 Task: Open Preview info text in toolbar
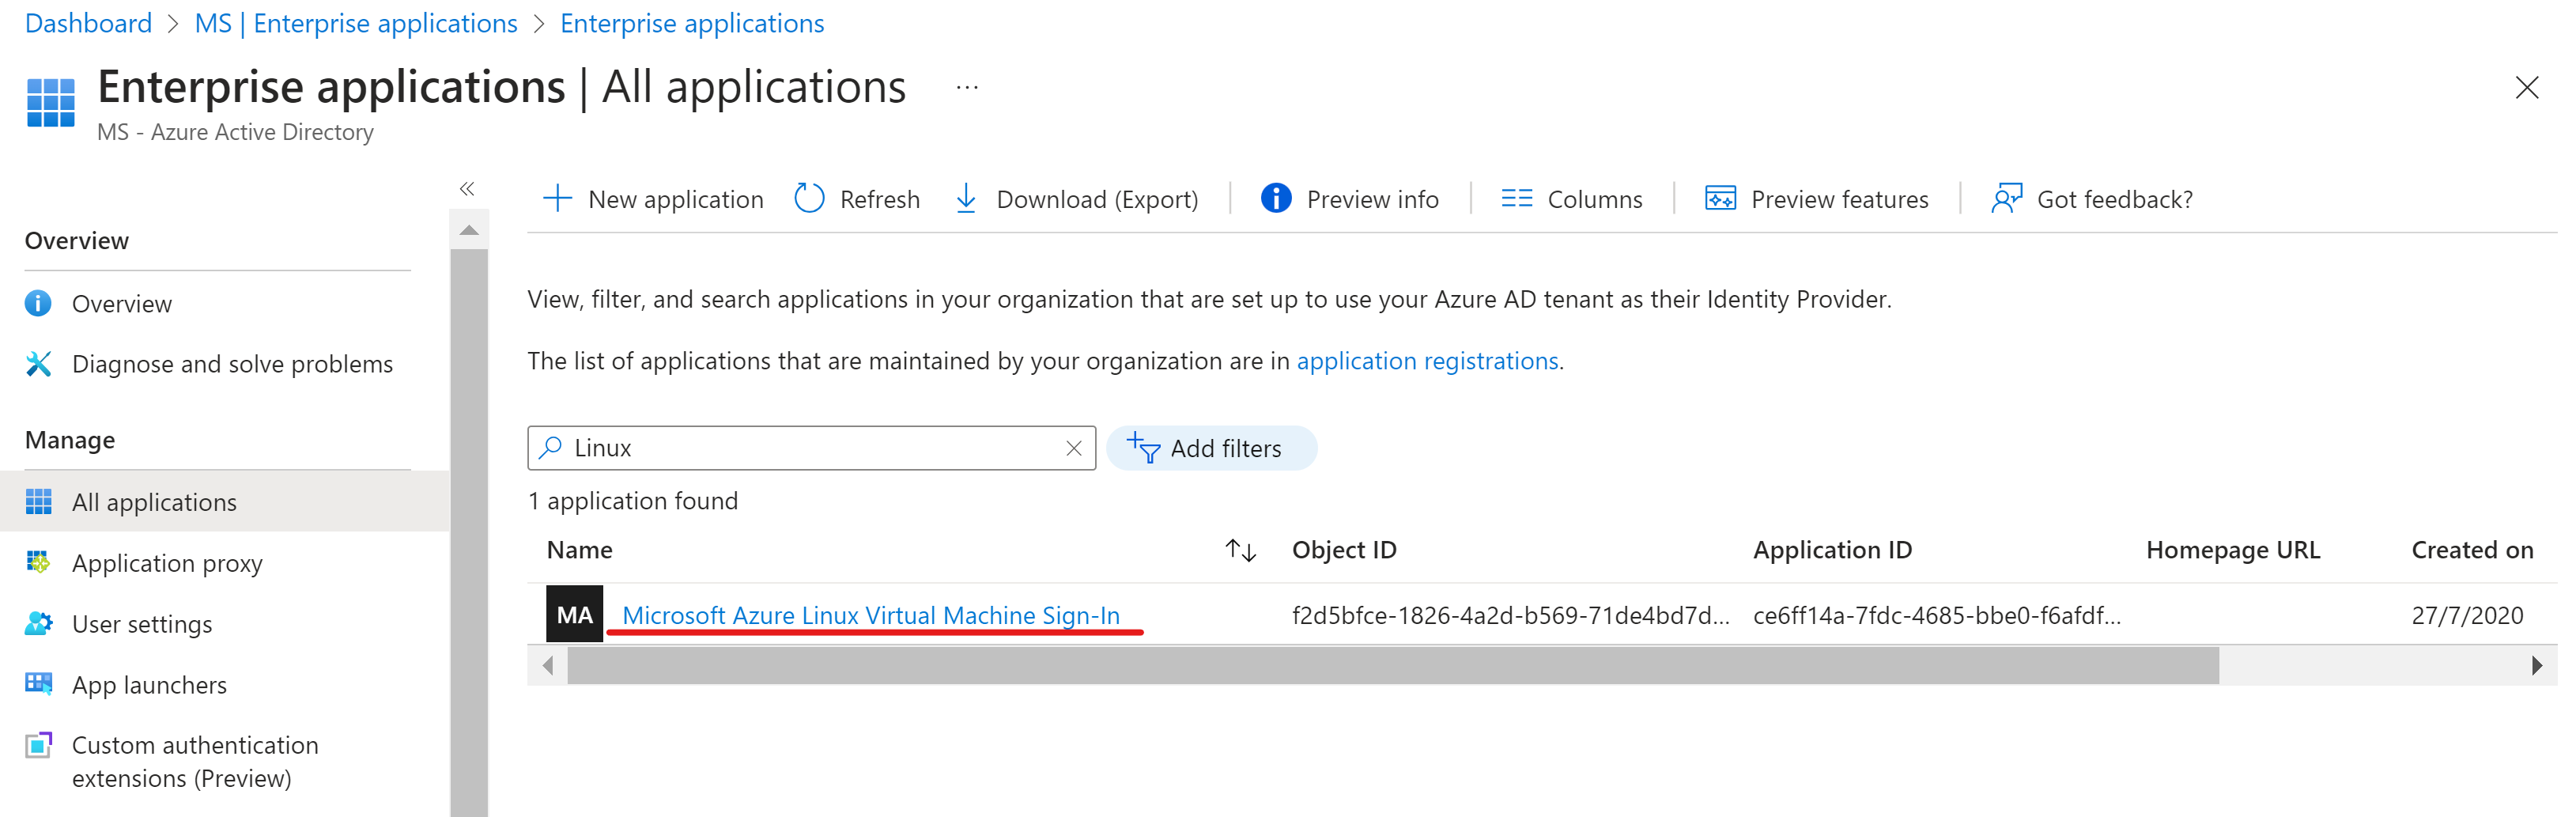pos(1372,199)
